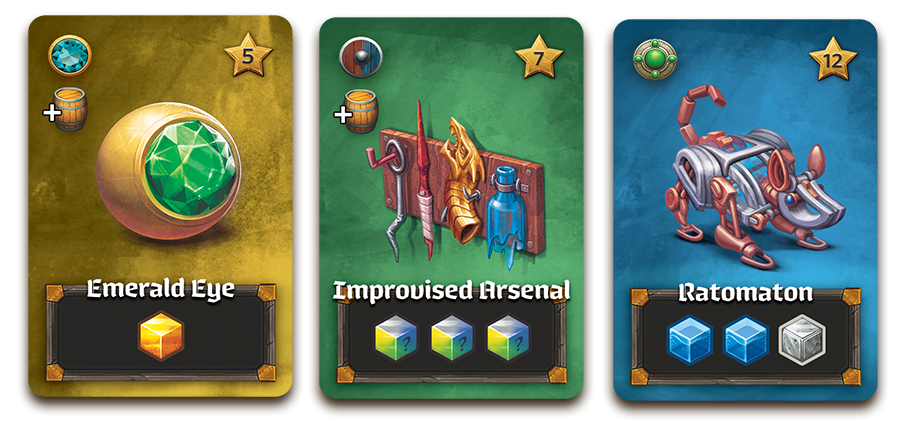Click the round shield icon on Improvised Arsenal
This screenshot has width=897, height=422.
(360, 58)
